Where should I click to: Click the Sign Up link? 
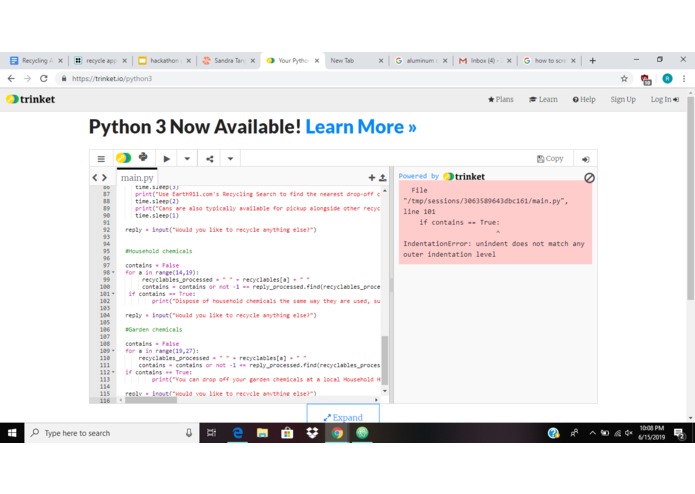pyautogui.click(x=623, y=99)
